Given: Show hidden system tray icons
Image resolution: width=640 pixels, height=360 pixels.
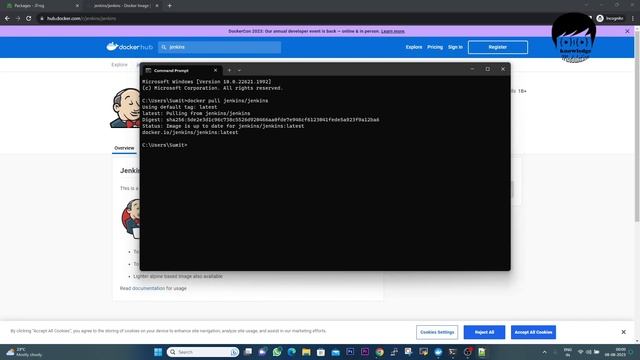Looking at the screenshot, I should pos(544,352).
